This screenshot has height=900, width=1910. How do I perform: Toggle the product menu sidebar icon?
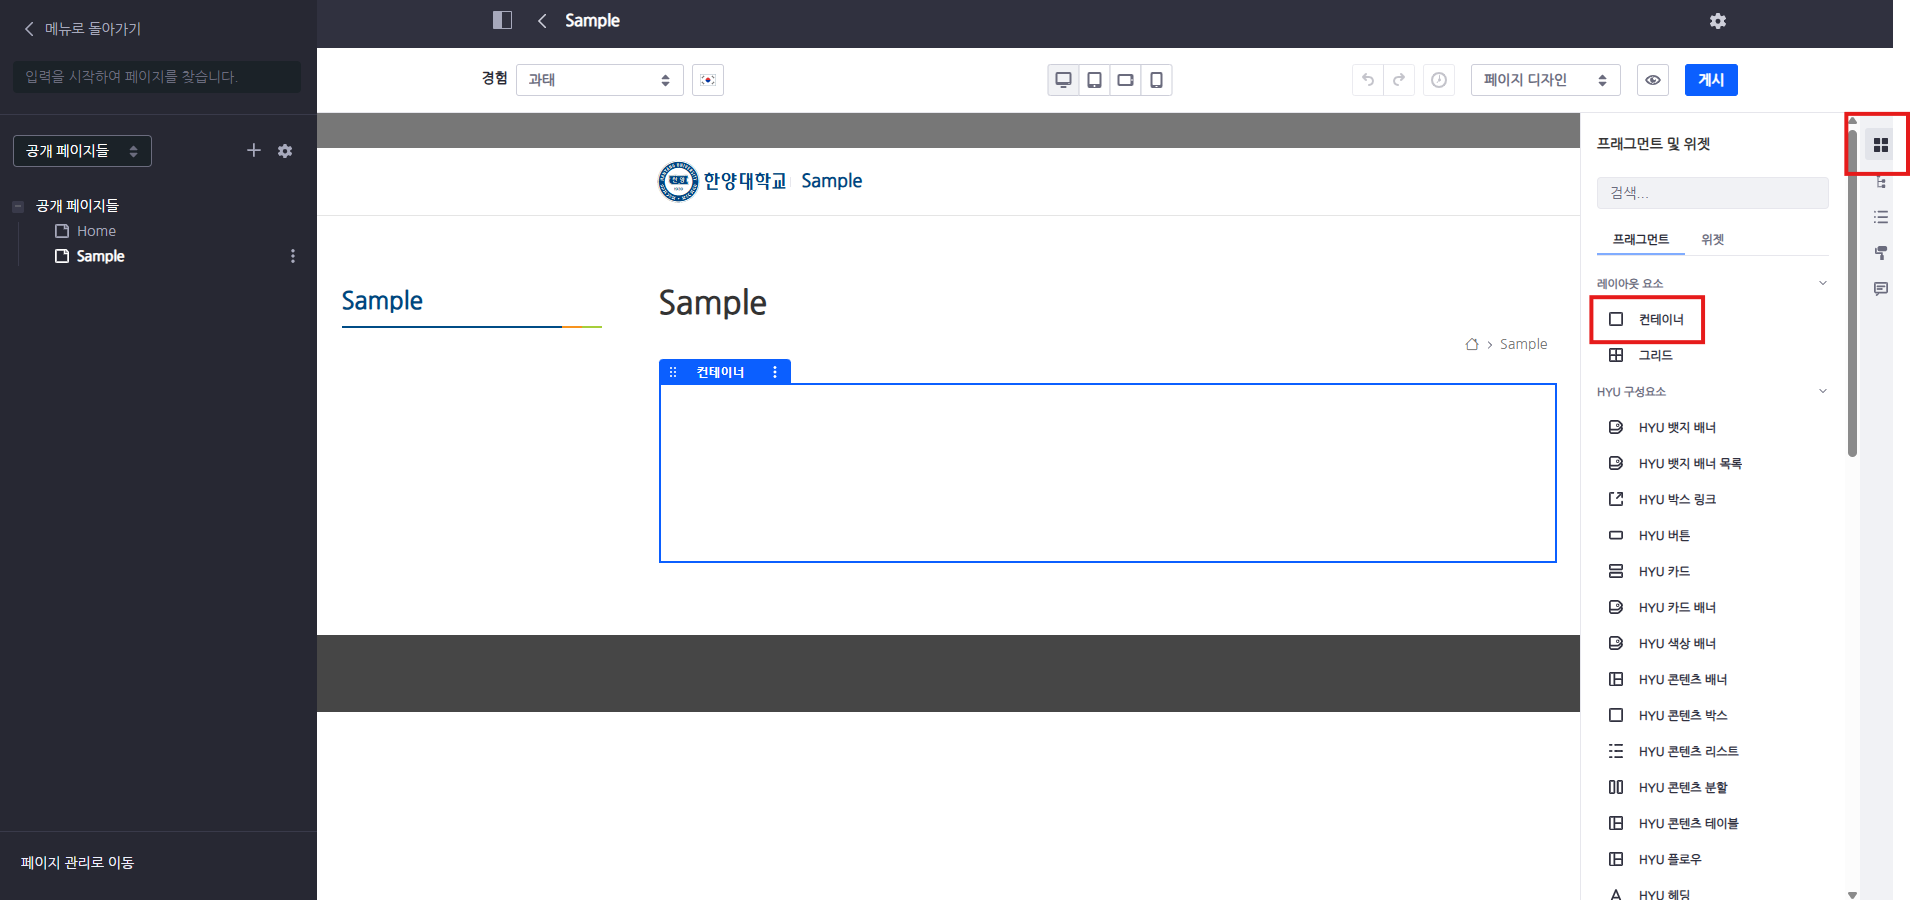[x=502, y=20]
